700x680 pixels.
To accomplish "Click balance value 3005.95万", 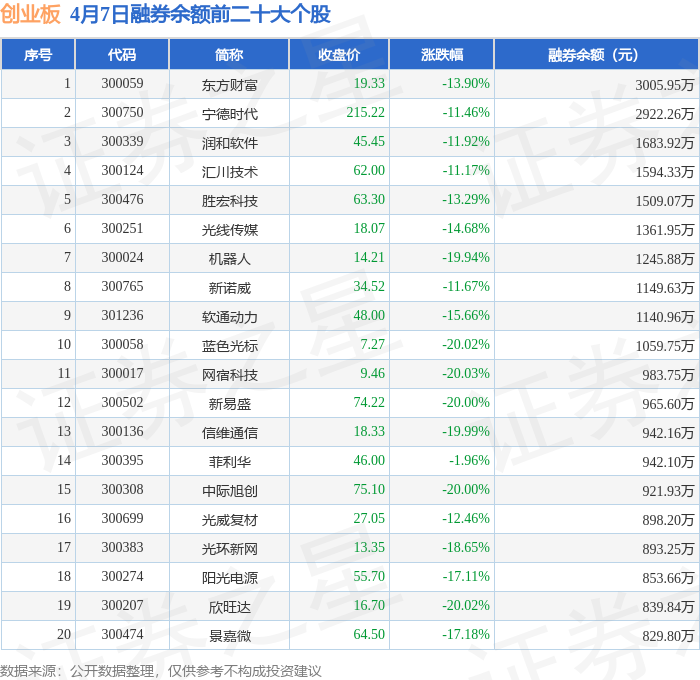I will click(665, 85).
